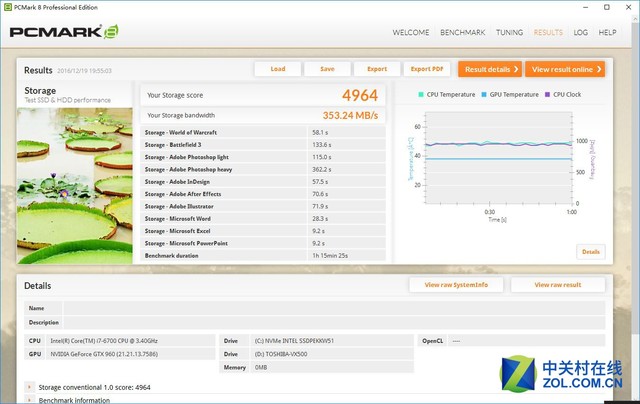Click the results timestamp 2016/12/19
The height and width of the screenshot is (404, 640).
84,71
